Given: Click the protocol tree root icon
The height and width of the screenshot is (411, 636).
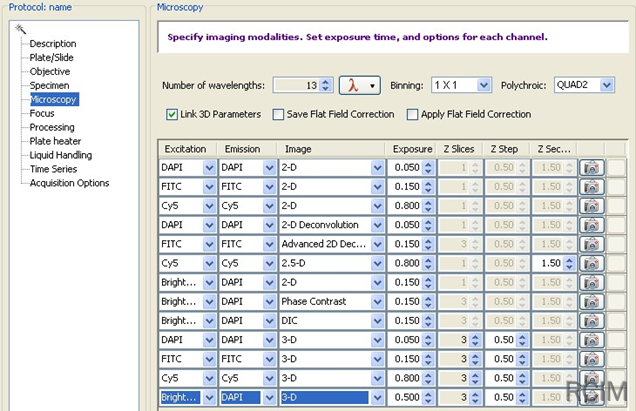Looking at the screenshot, I should pos(21,29).
